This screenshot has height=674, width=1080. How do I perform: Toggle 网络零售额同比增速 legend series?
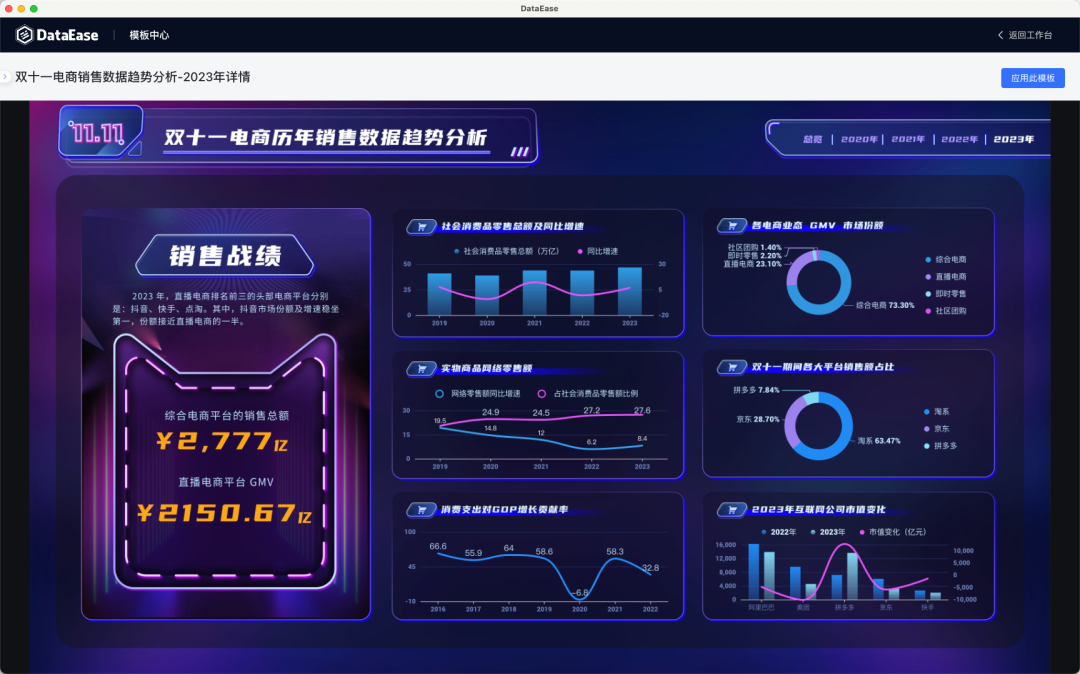coord(478,394)
